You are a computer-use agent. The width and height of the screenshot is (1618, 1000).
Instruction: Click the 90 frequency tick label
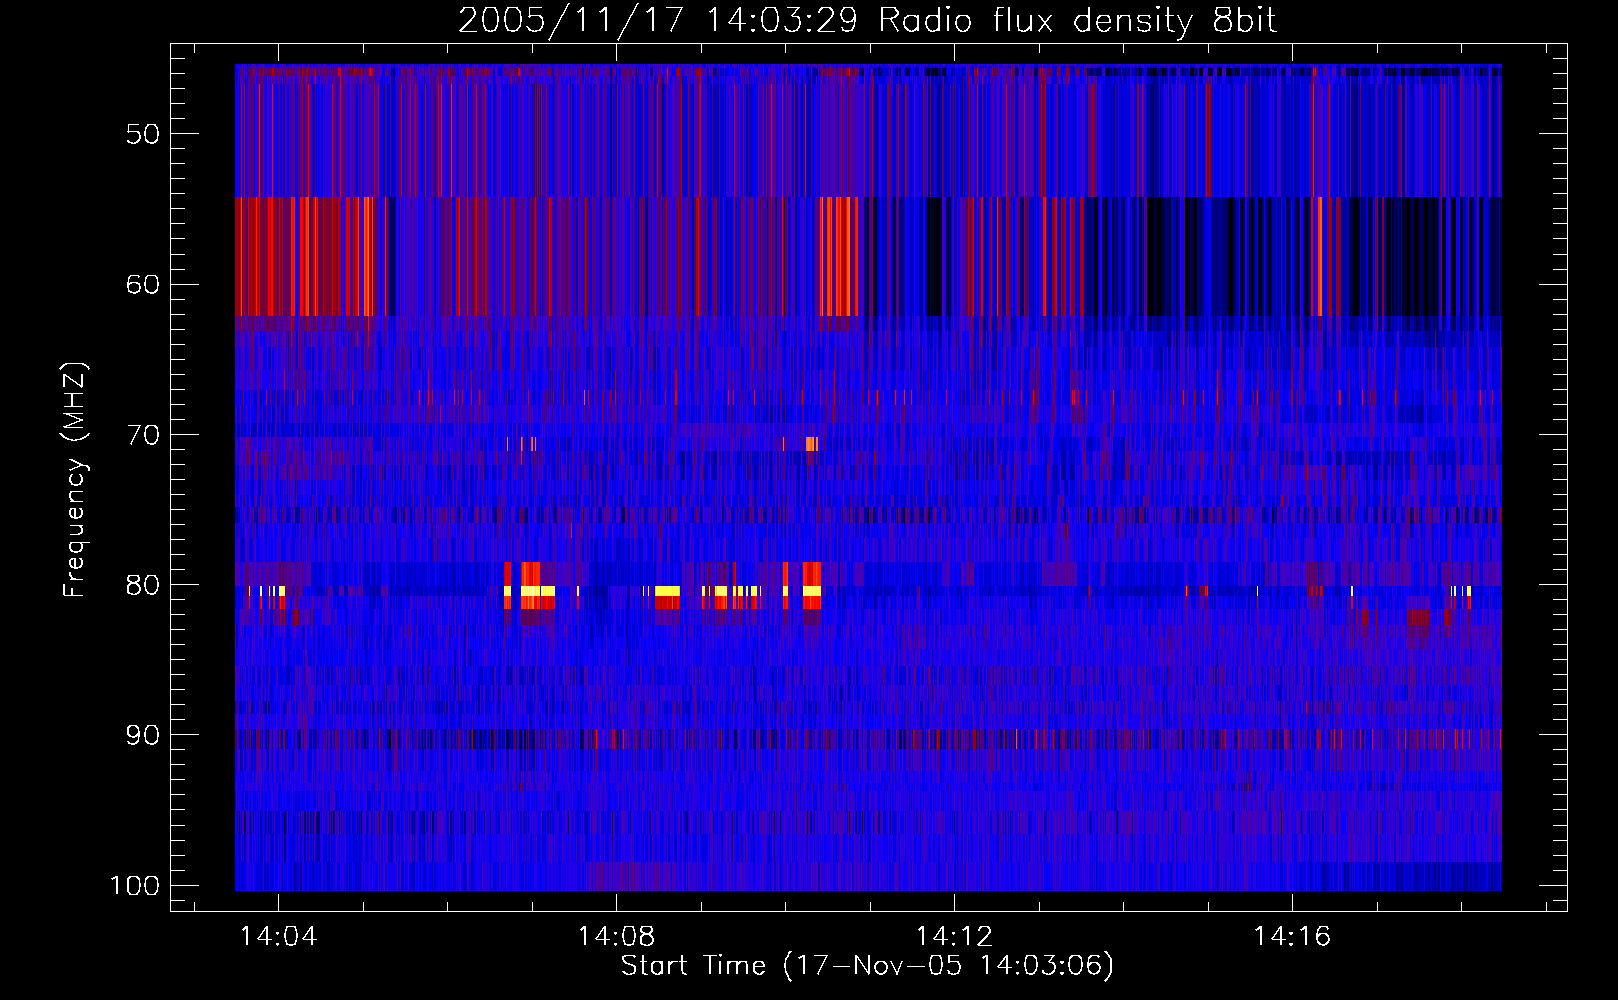(143, 736)
